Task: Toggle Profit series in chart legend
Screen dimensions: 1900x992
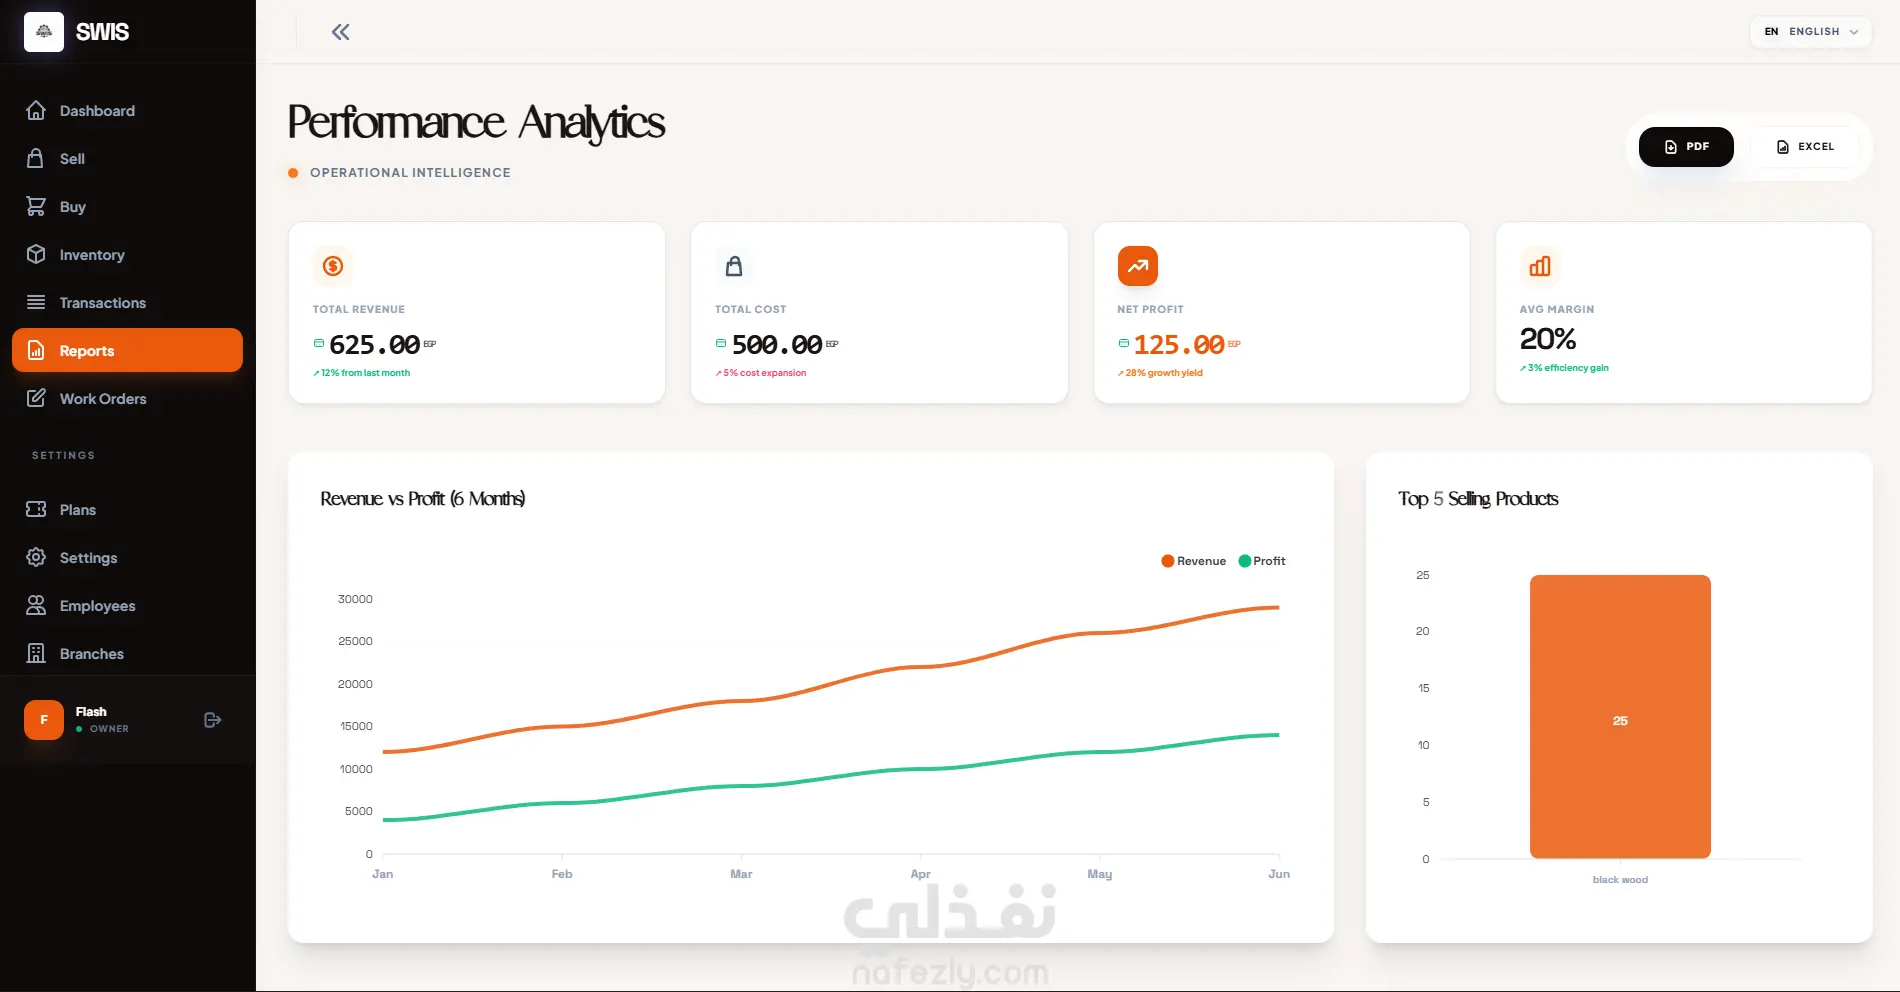Action: 1262,561
